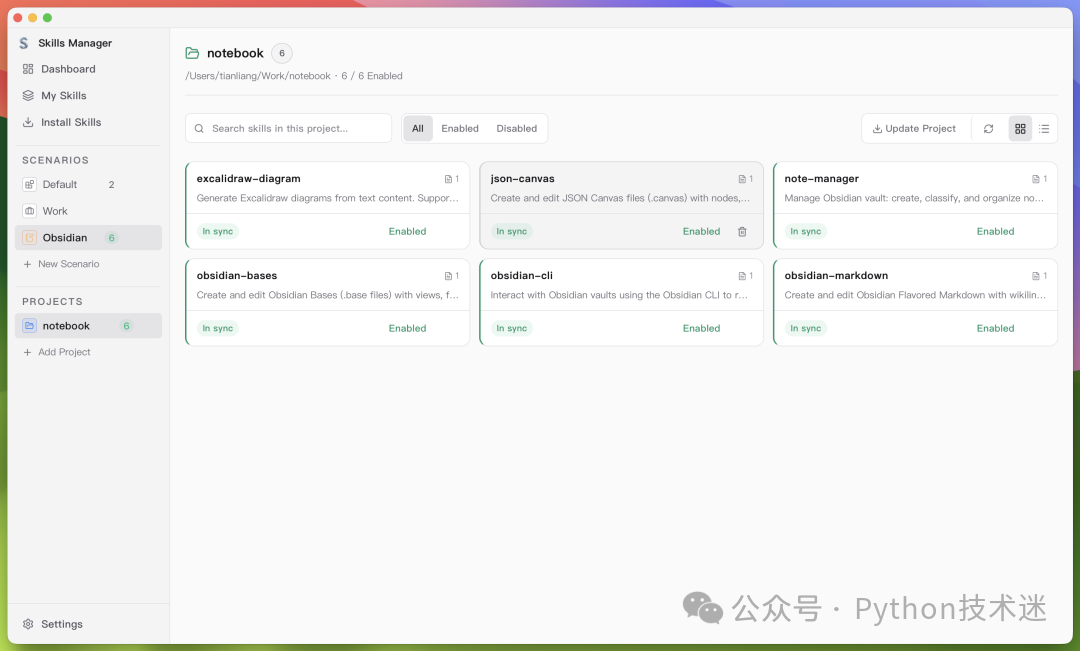Click the Work scenario briefcase icon
The width and height of the screenshot is (1080, 651).
tap(30, 211)
